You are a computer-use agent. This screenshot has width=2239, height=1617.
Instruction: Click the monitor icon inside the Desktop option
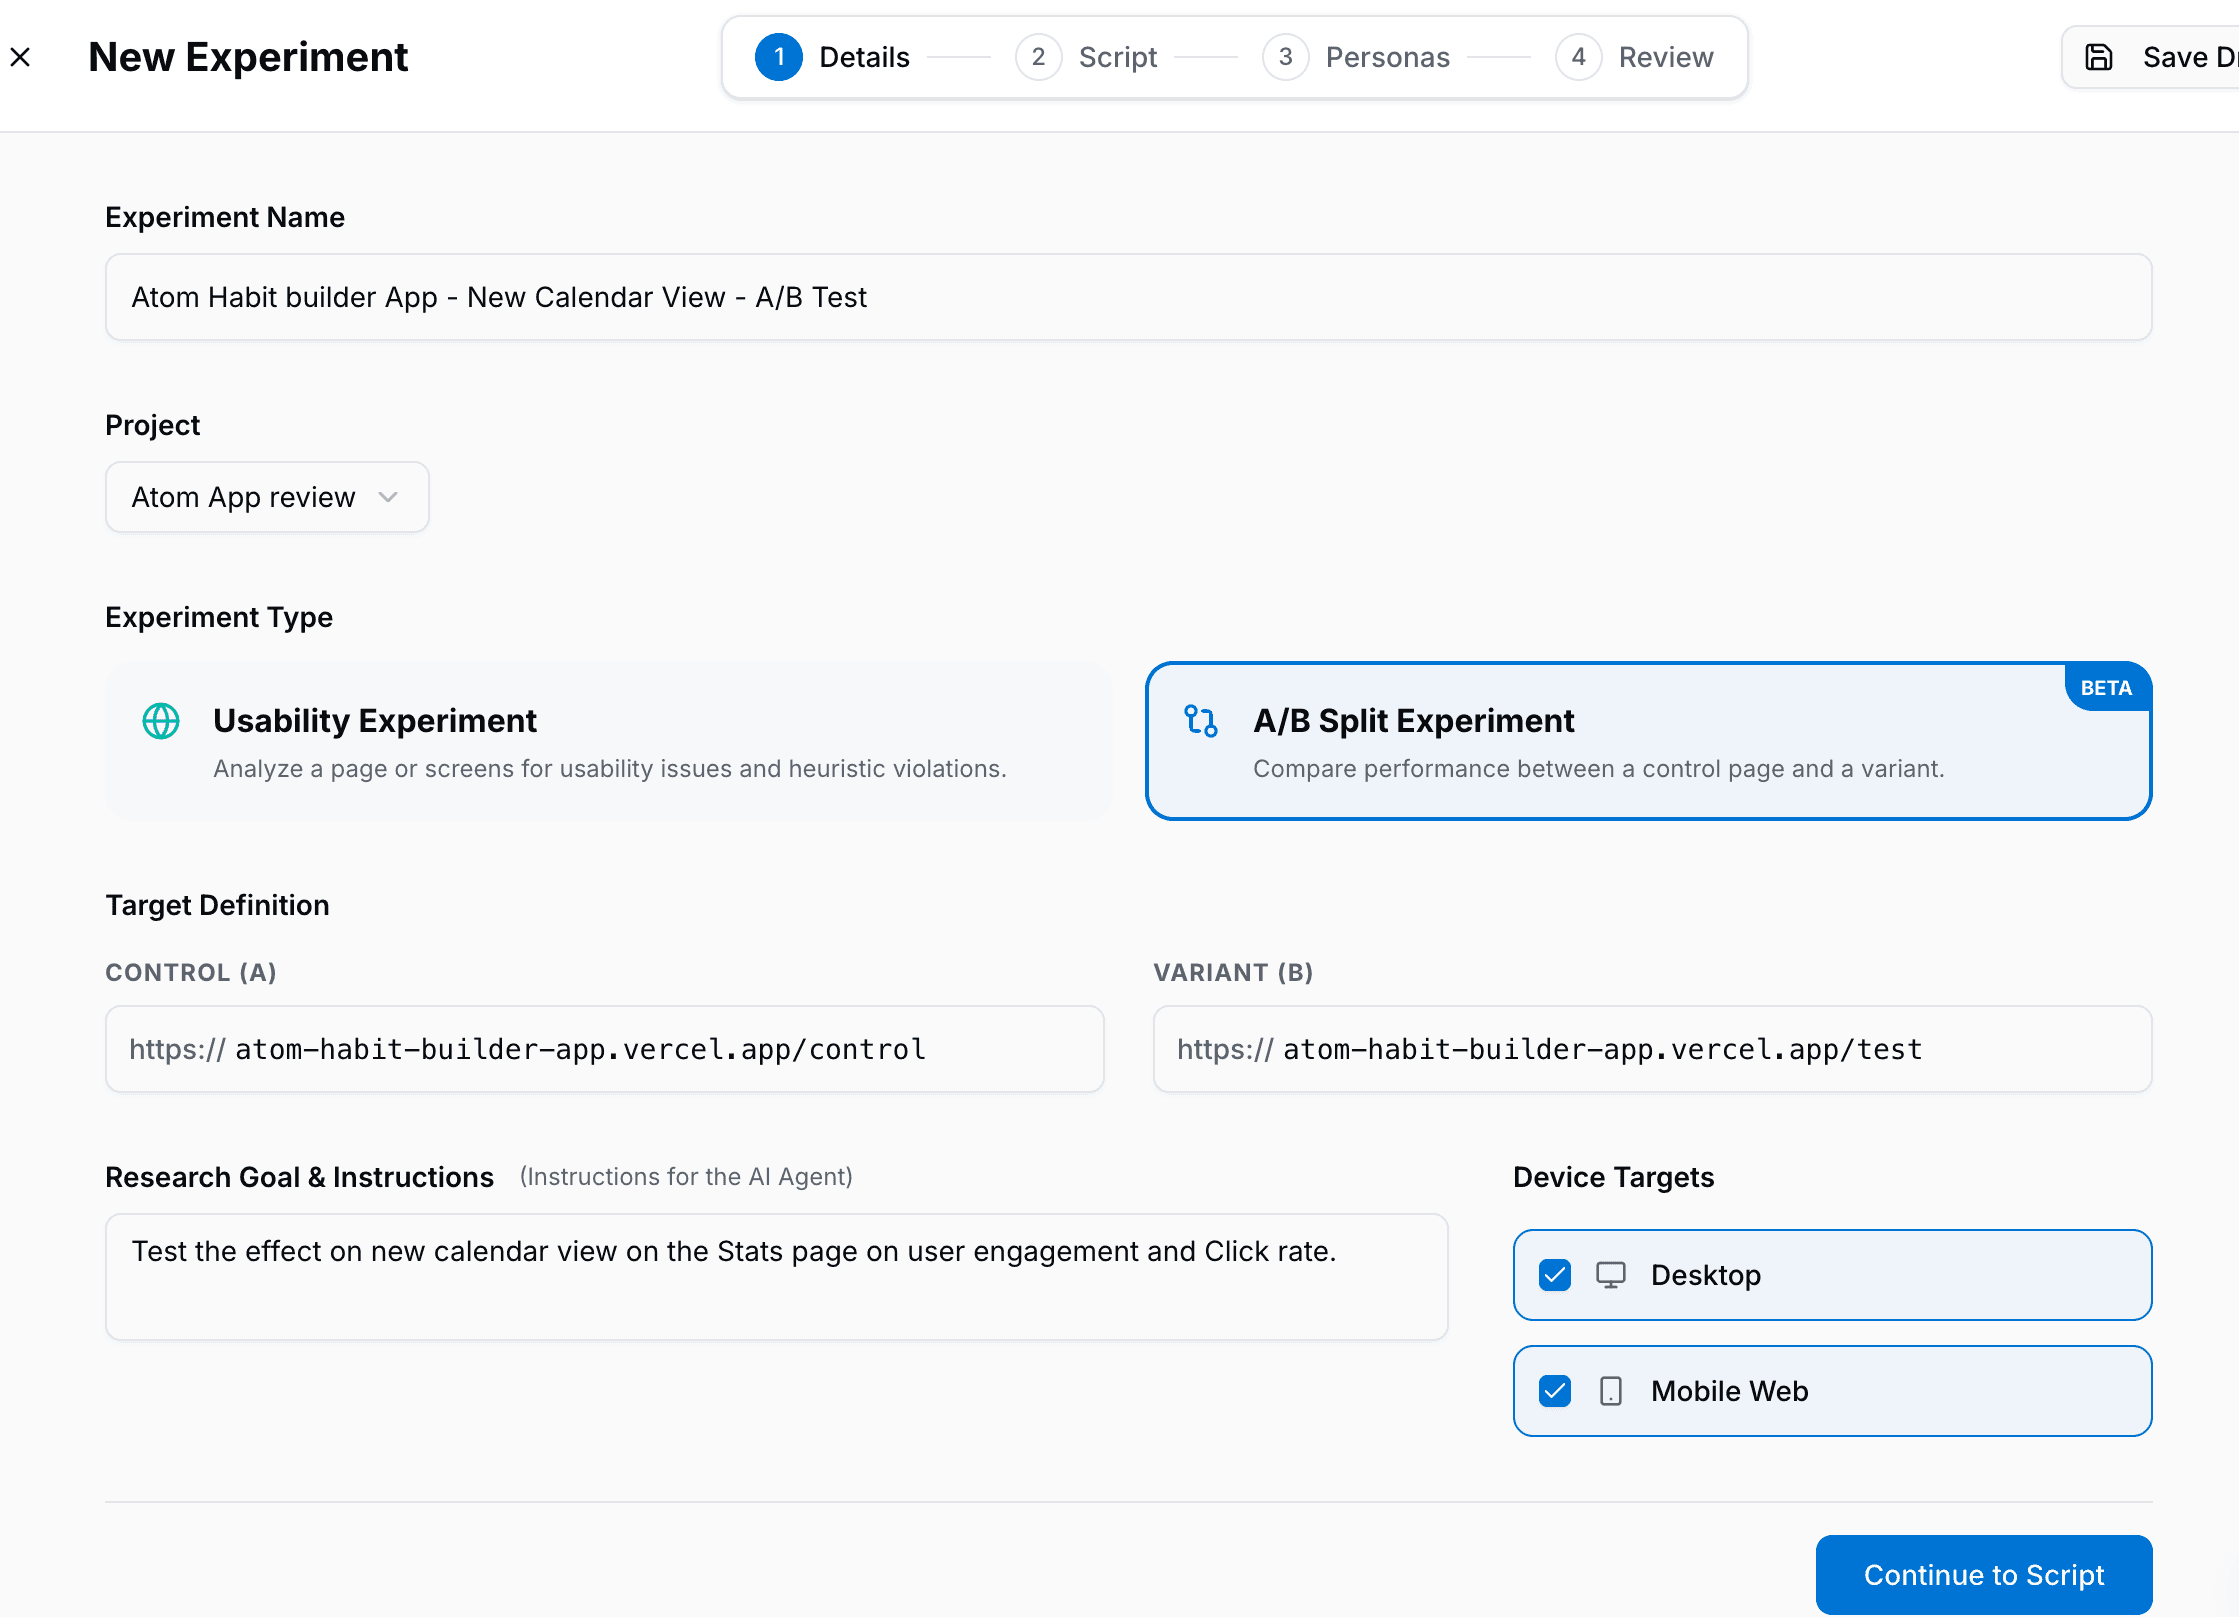coord(1611,1275)
